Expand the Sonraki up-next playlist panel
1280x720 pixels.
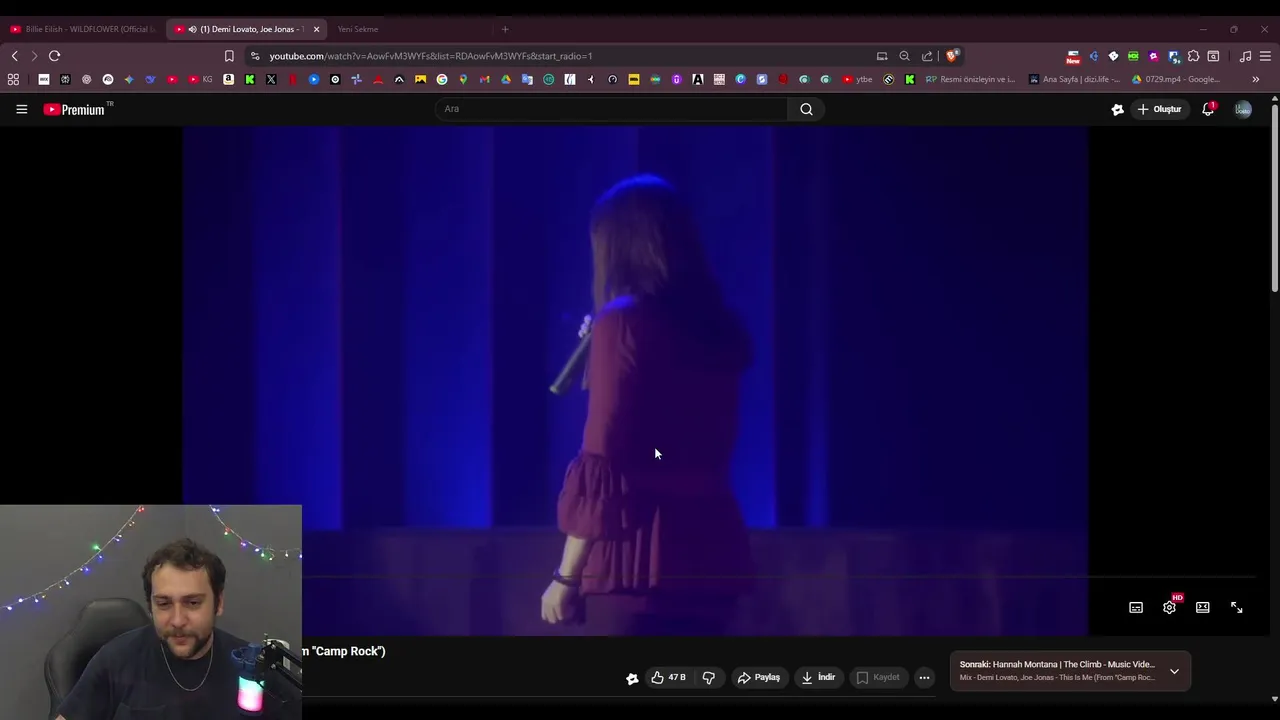pos(1174,671)
